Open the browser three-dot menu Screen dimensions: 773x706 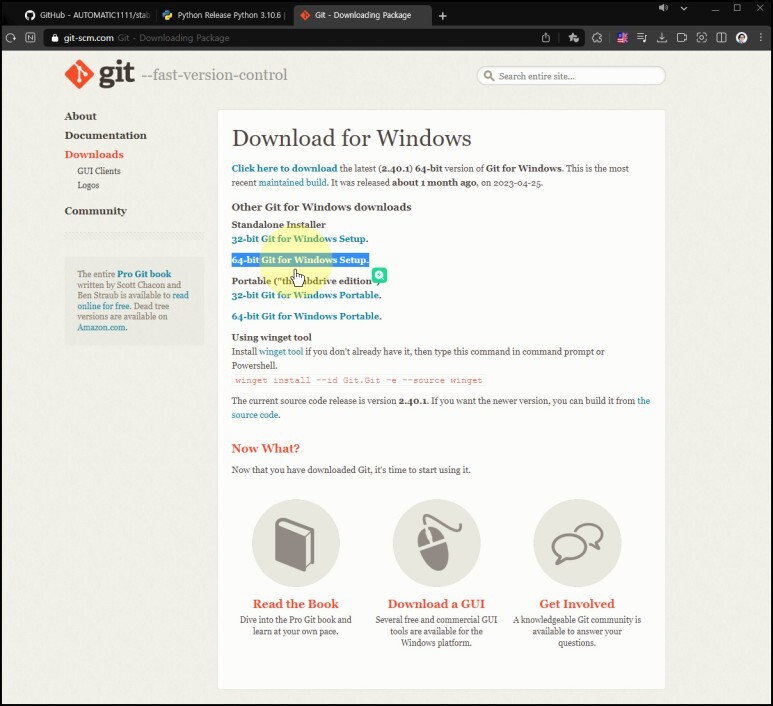coord(761,38)
